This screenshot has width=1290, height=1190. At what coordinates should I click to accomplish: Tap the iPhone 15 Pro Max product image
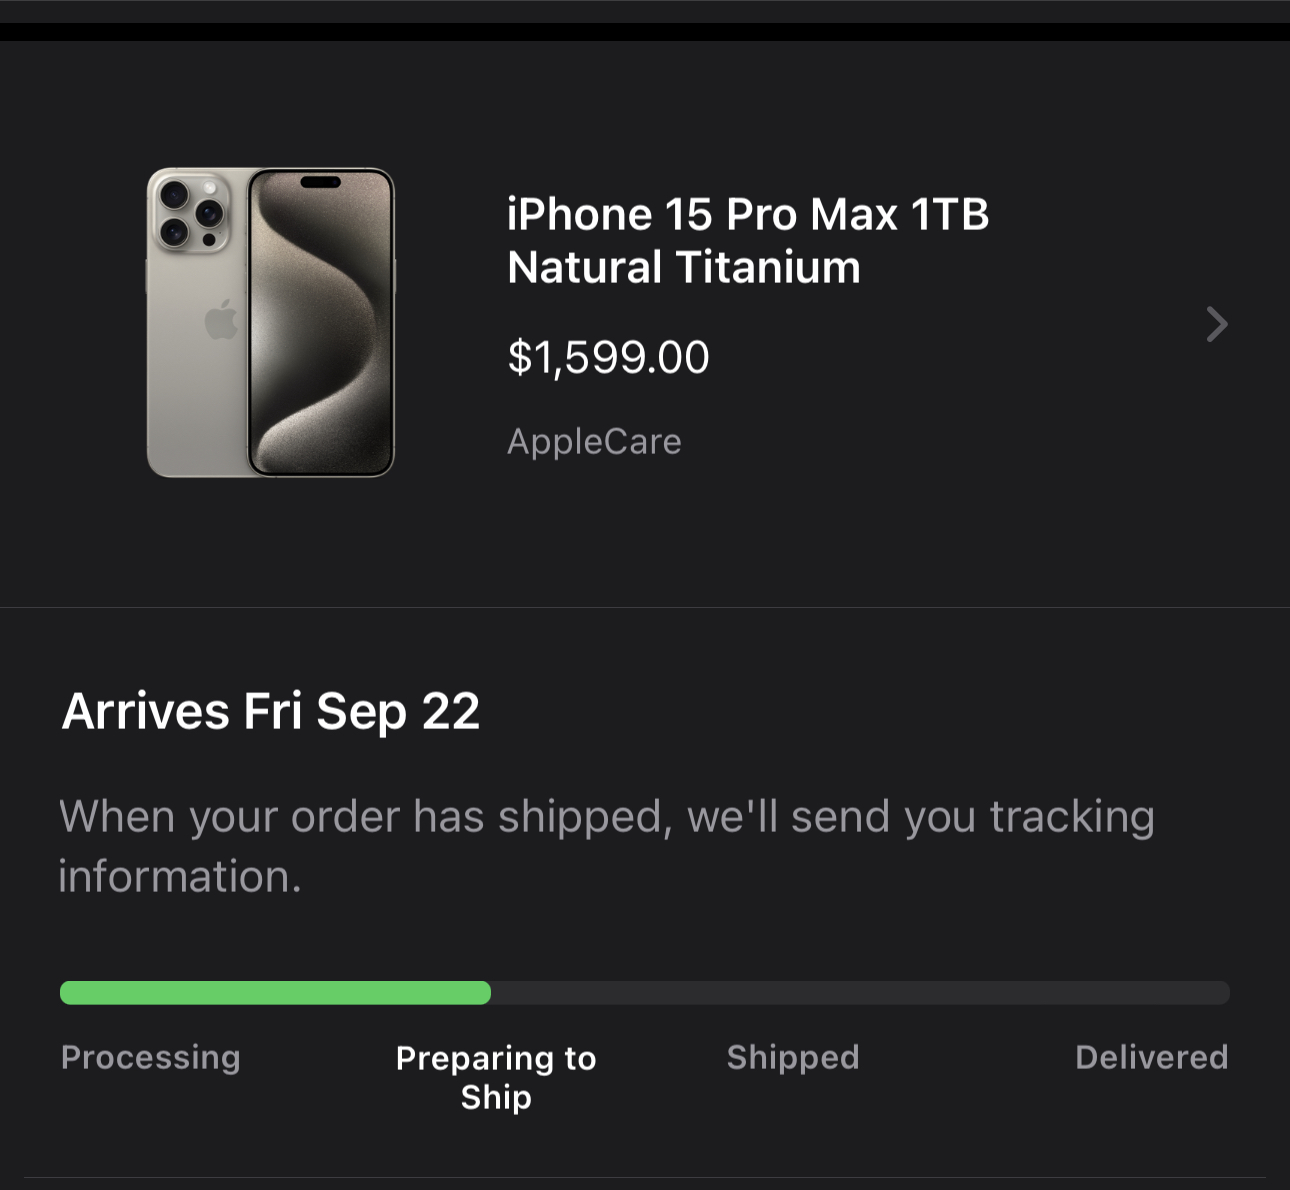tap(271, 323)
